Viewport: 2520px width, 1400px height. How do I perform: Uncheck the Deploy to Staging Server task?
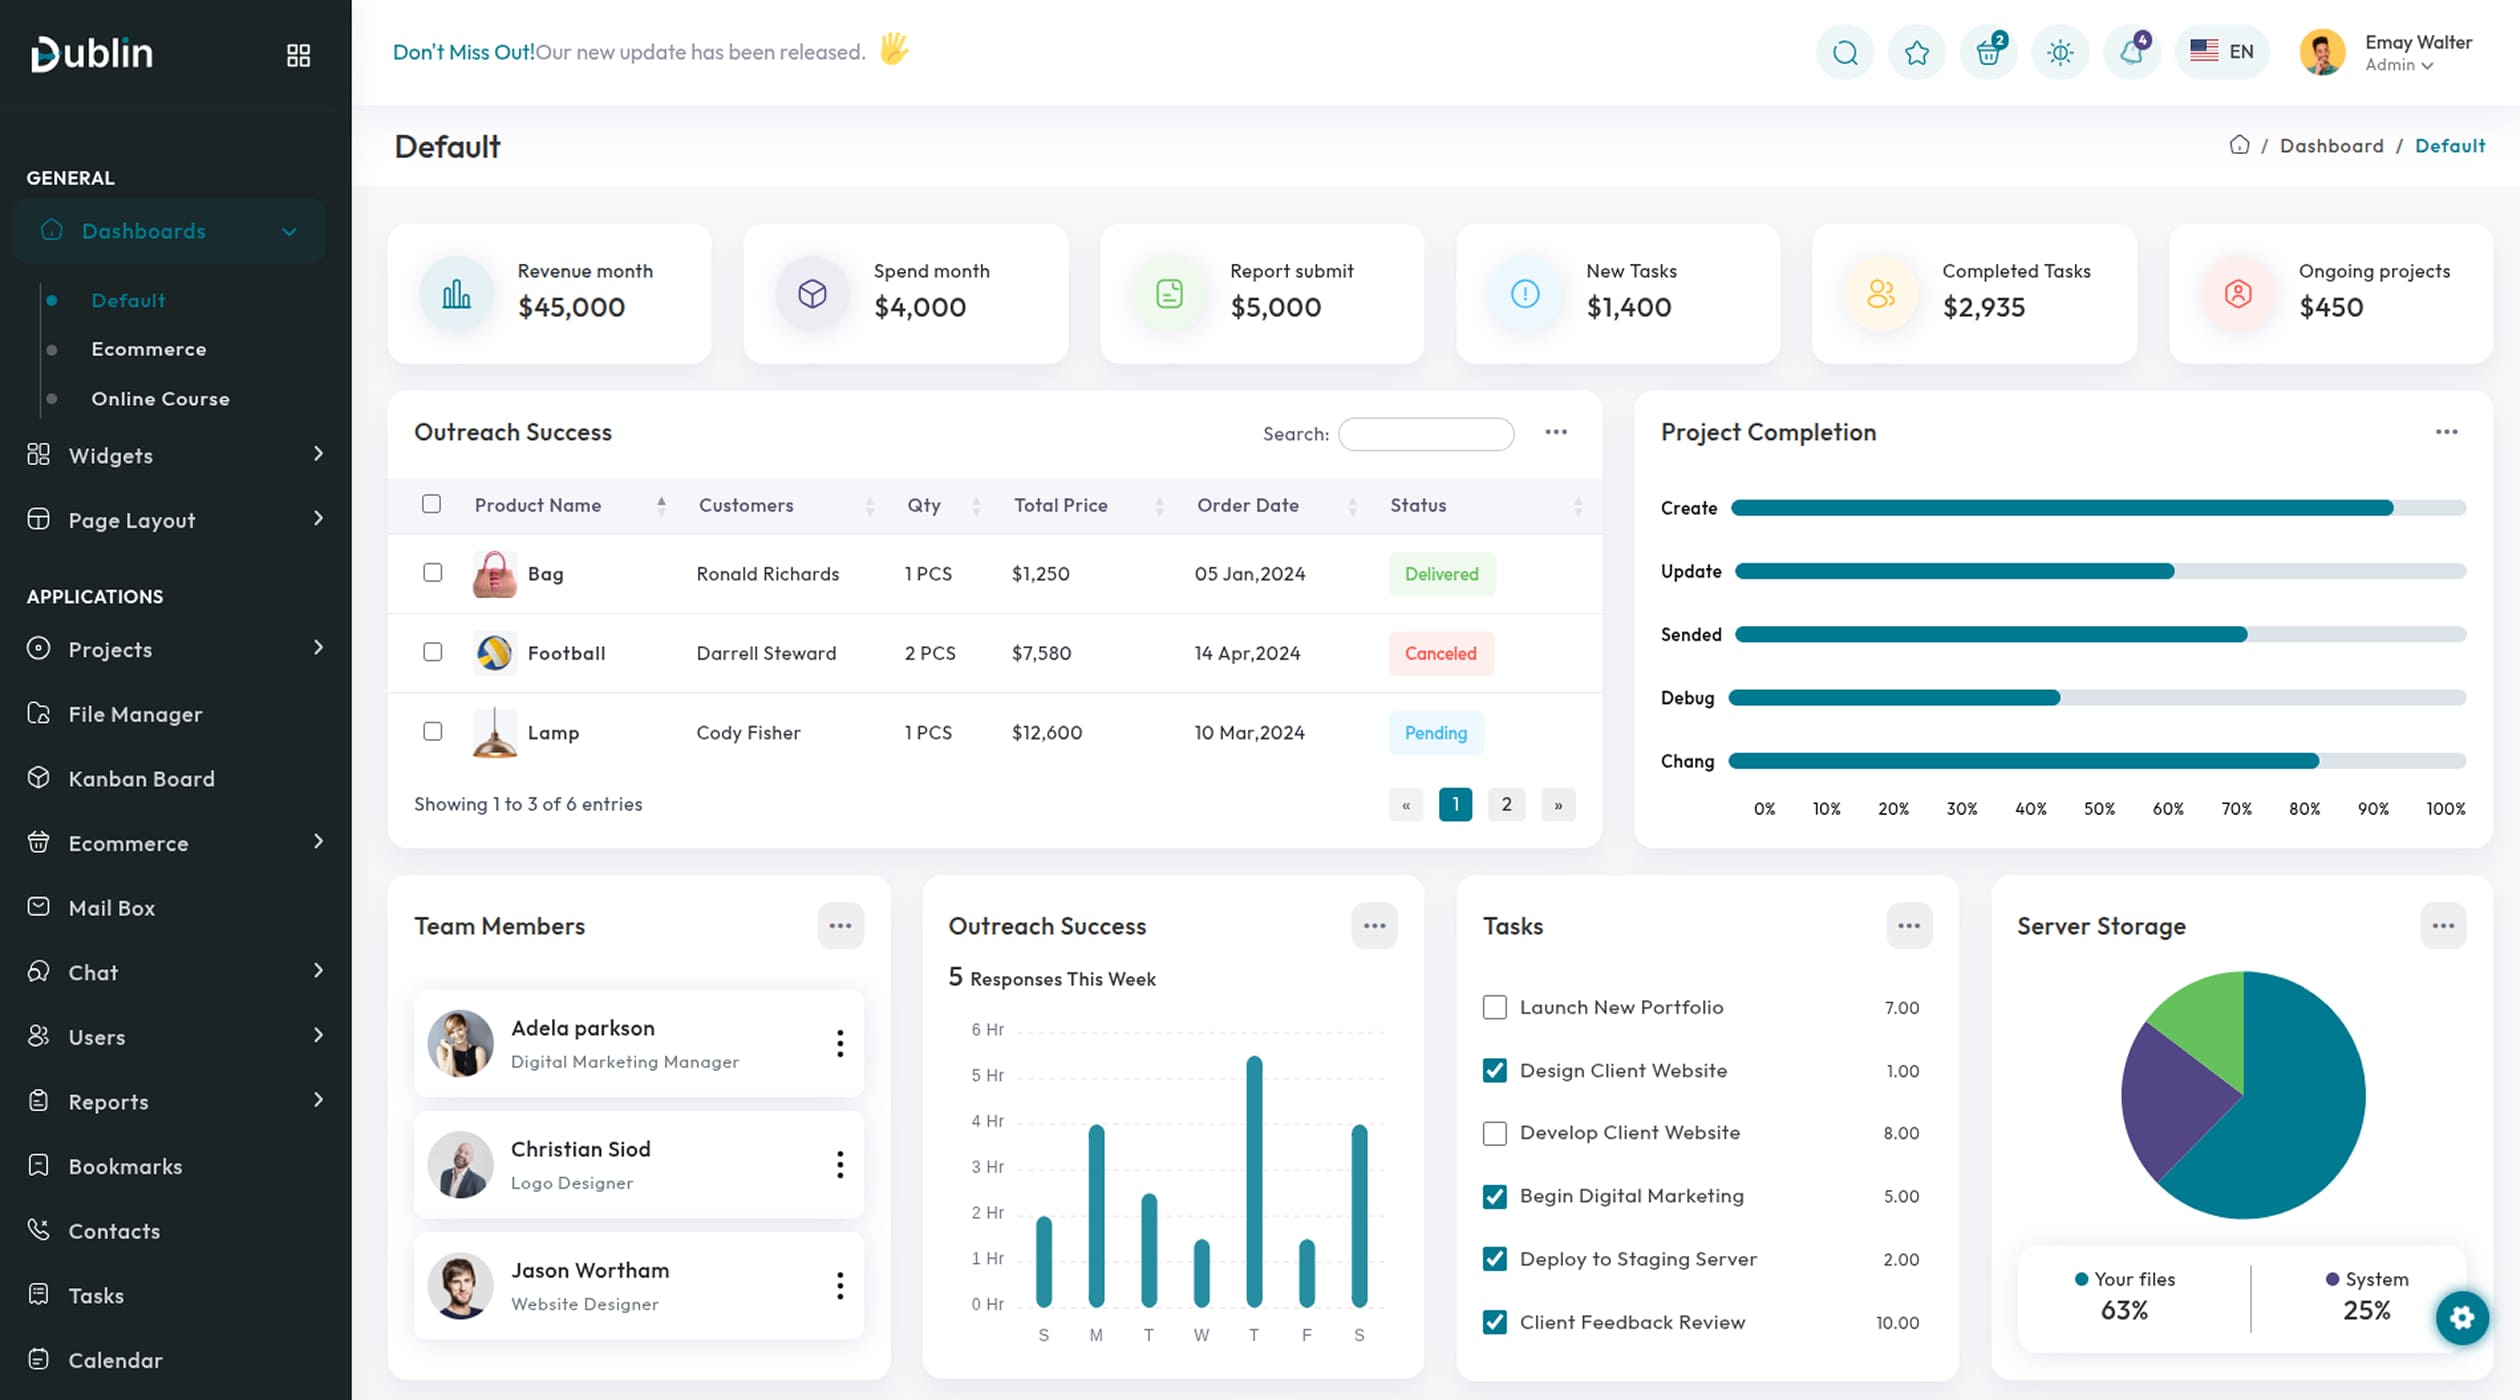(x=1494, y=1259)
